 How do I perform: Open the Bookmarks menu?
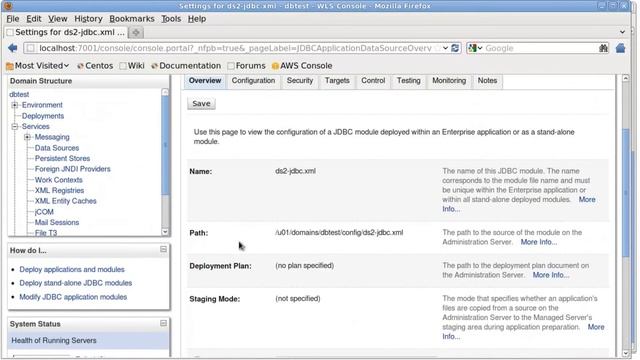[x=132, y=19]
